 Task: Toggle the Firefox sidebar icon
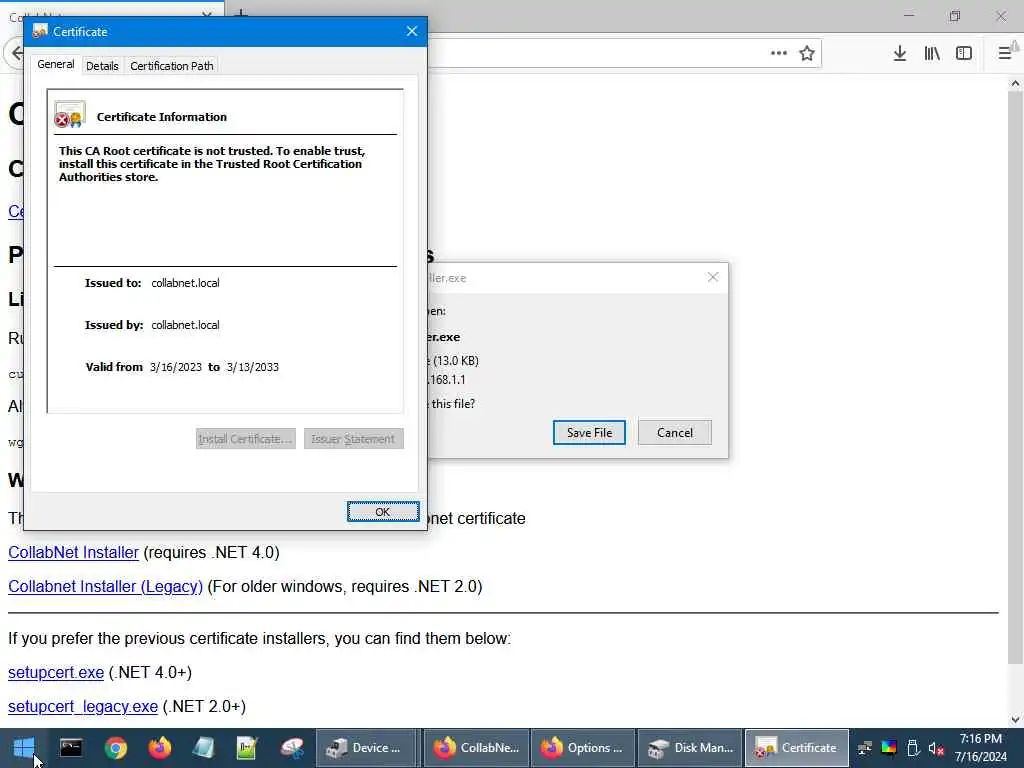964,54
